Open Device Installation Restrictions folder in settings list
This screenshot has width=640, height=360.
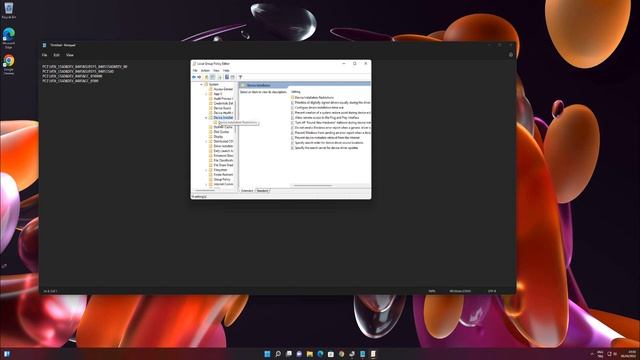tap(313, 98)
